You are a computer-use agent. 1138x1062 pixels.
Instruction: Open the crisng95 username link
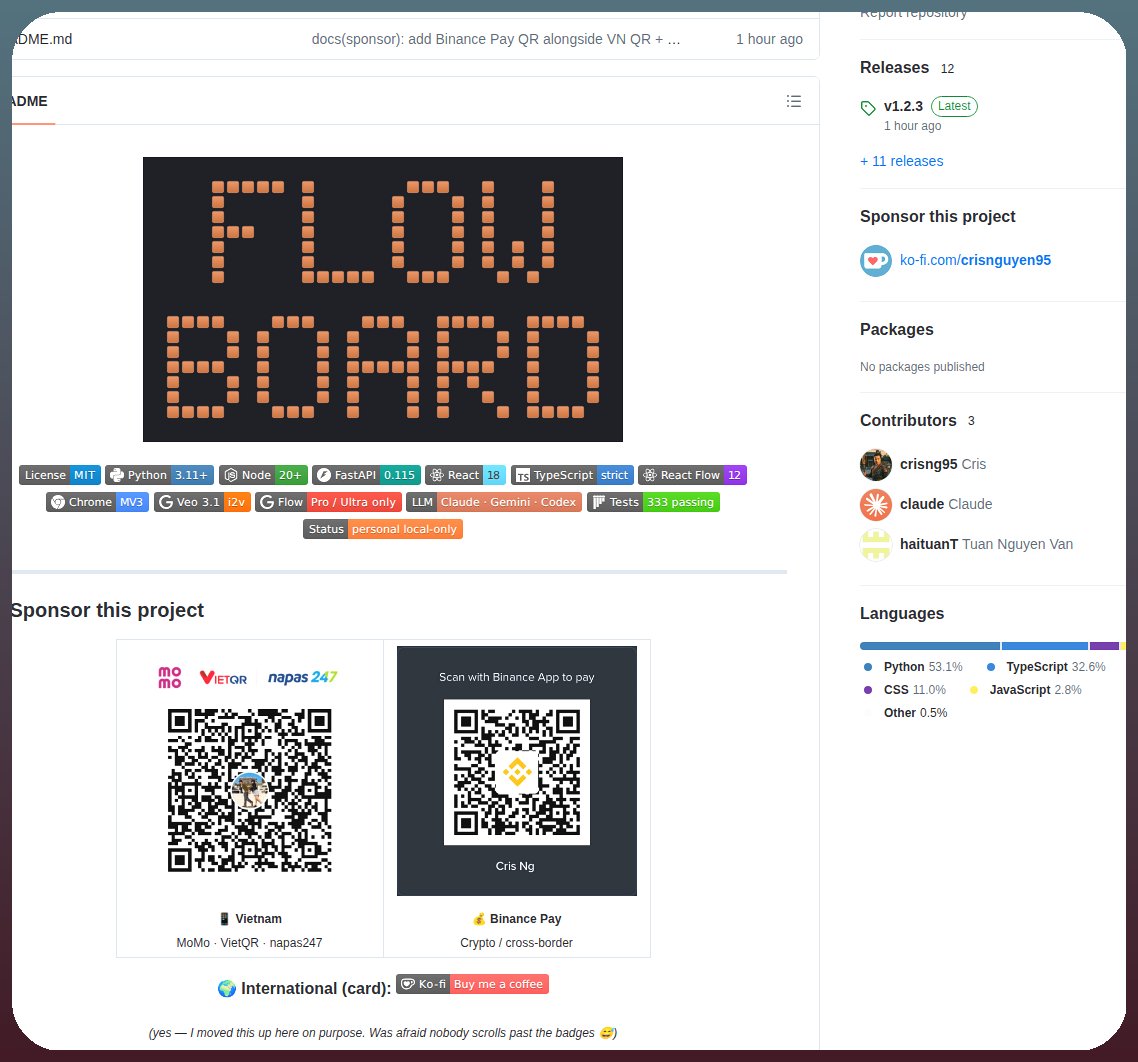click(928, 464)
